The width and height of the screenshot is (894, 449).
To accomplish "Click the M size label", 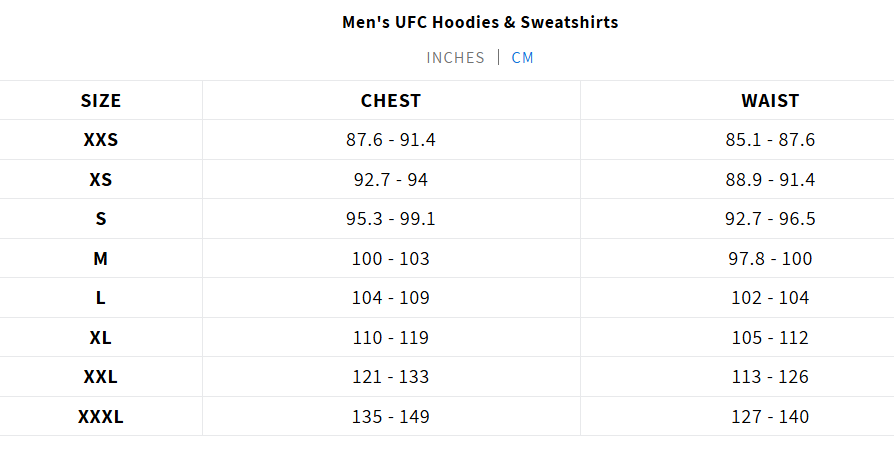I will [101, 259].
